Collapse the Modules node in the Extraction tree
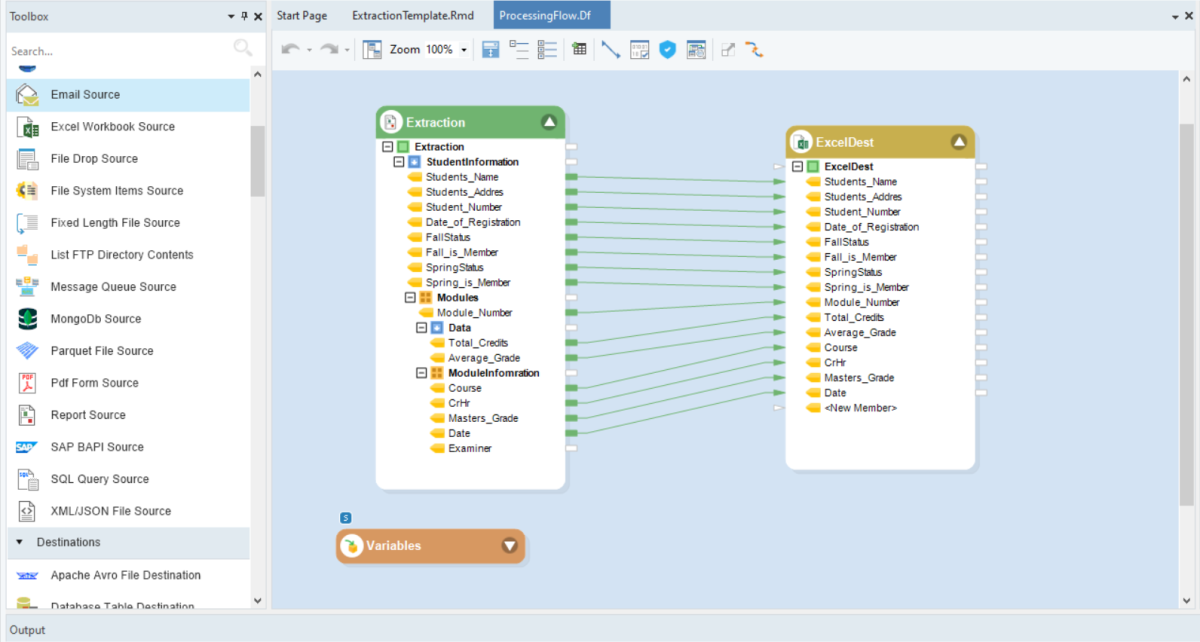1200x642 pixels. point(410,297)
